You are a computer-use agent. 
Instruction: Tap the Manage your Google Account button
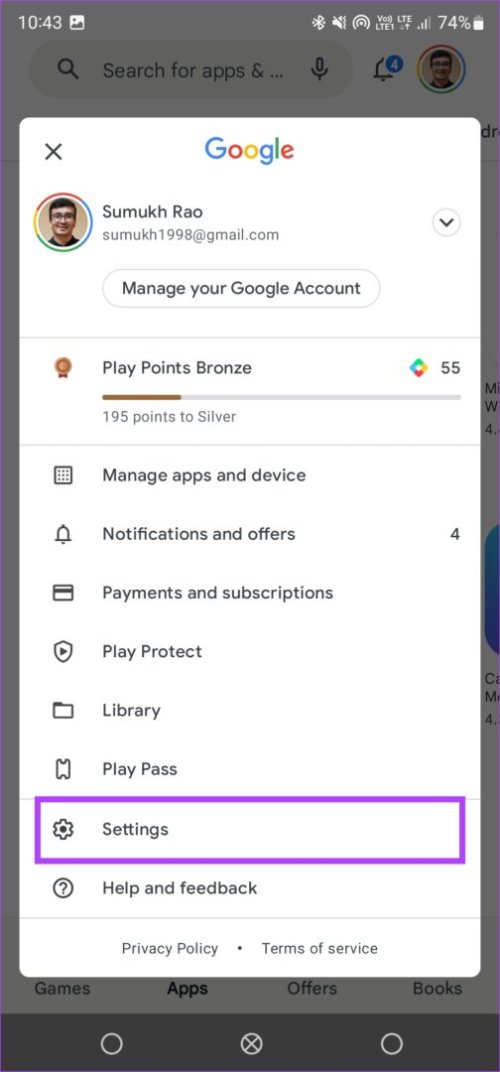click(241, 289)
